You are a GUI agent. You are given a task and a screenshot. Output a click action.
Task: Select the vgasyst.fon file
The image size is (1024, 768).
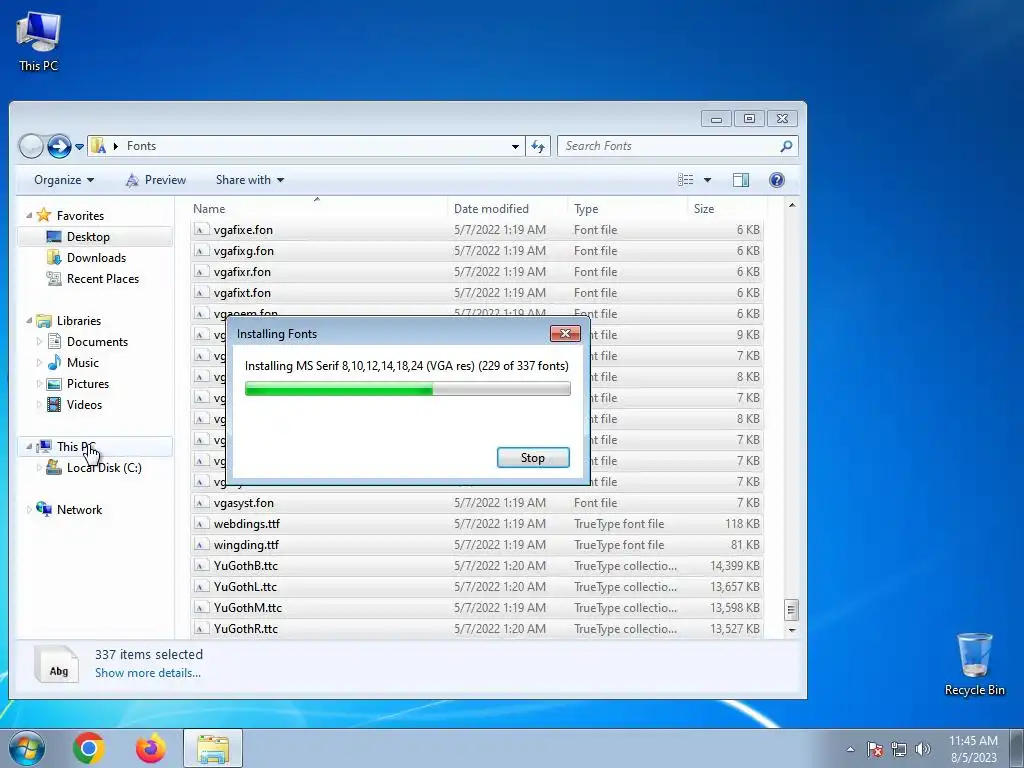[477, 503]
